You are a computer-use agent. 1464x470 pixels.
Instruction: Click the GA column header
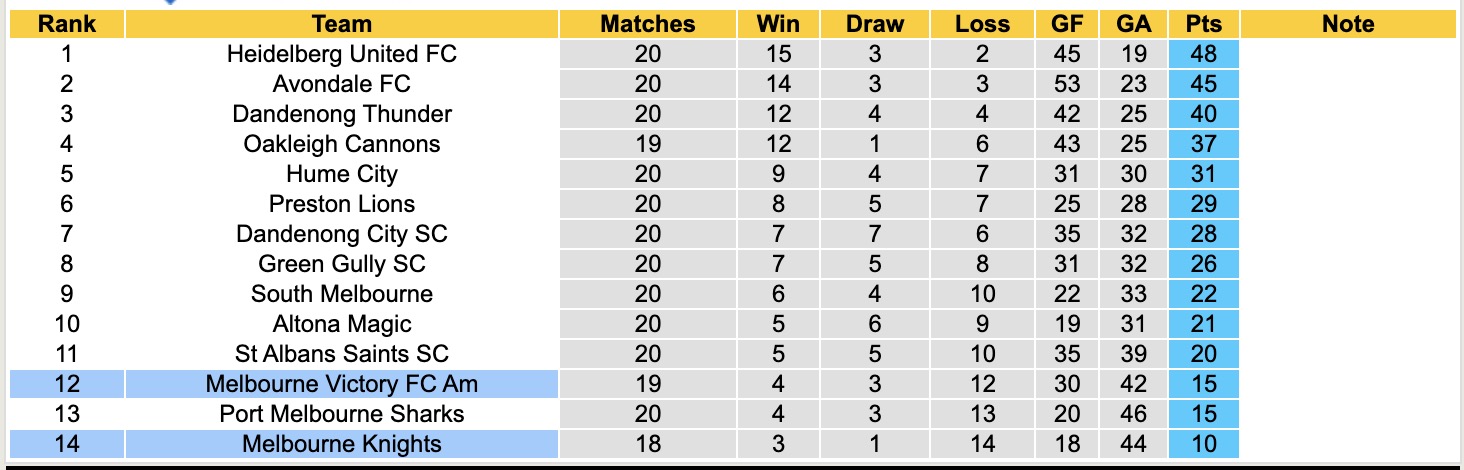click(x=1133, y=24)
